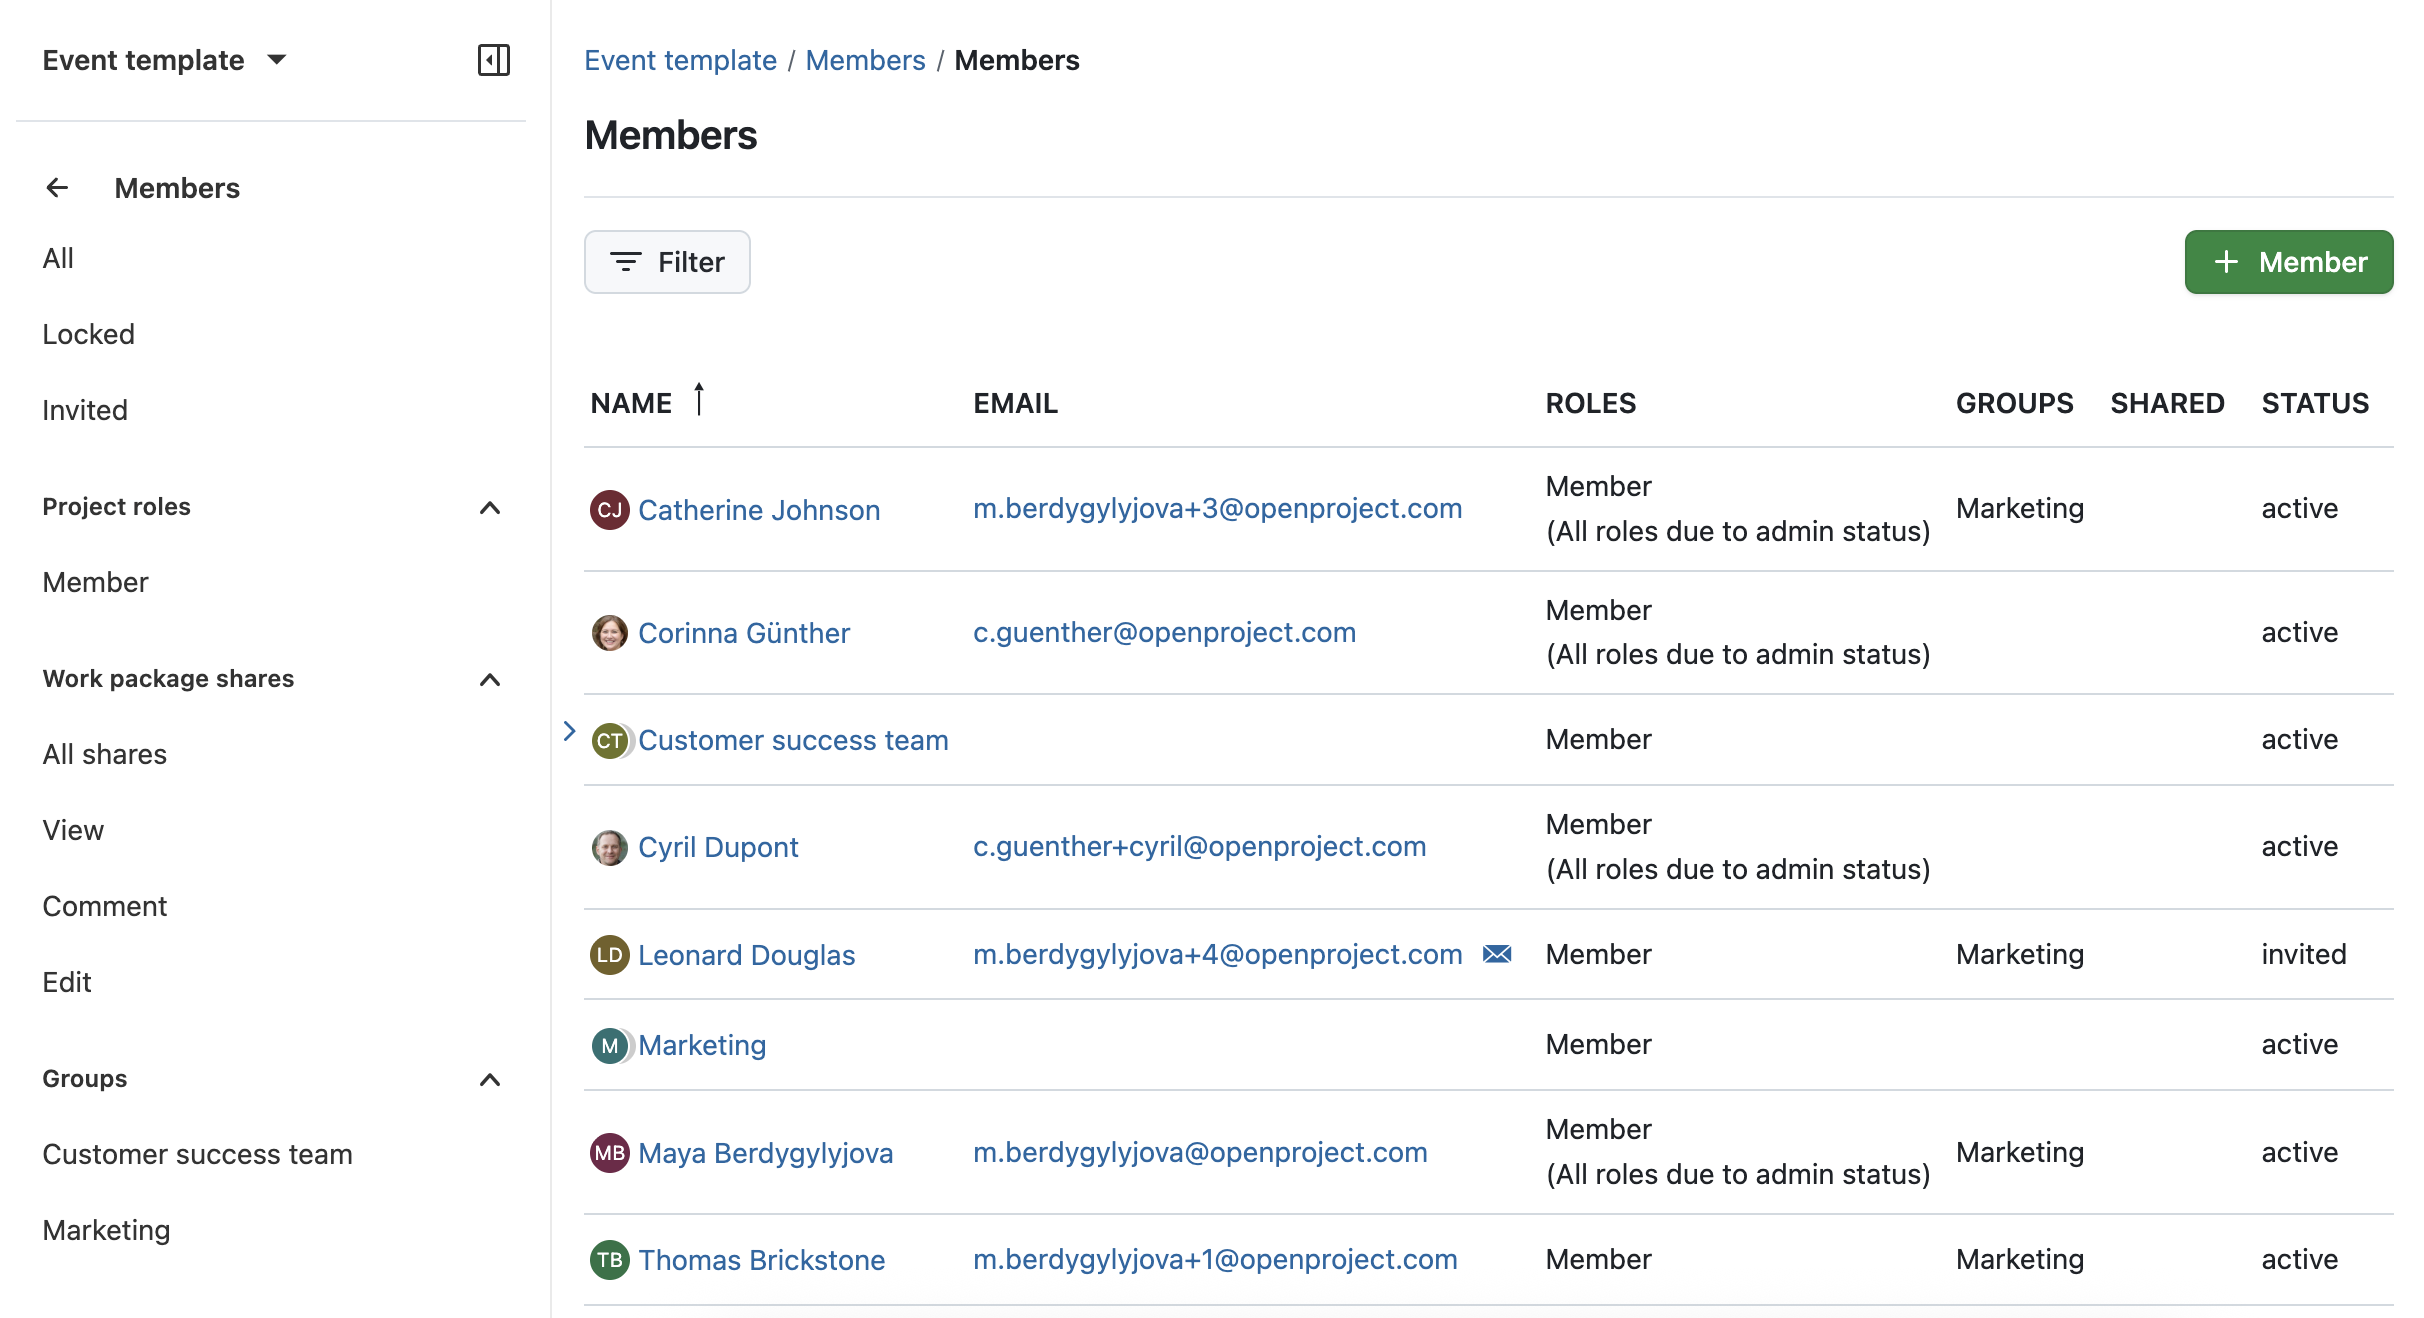Click the back arrow beside Members heading
The width and height of the screenshot is (2424, 1318).
(x=57, y=187)
